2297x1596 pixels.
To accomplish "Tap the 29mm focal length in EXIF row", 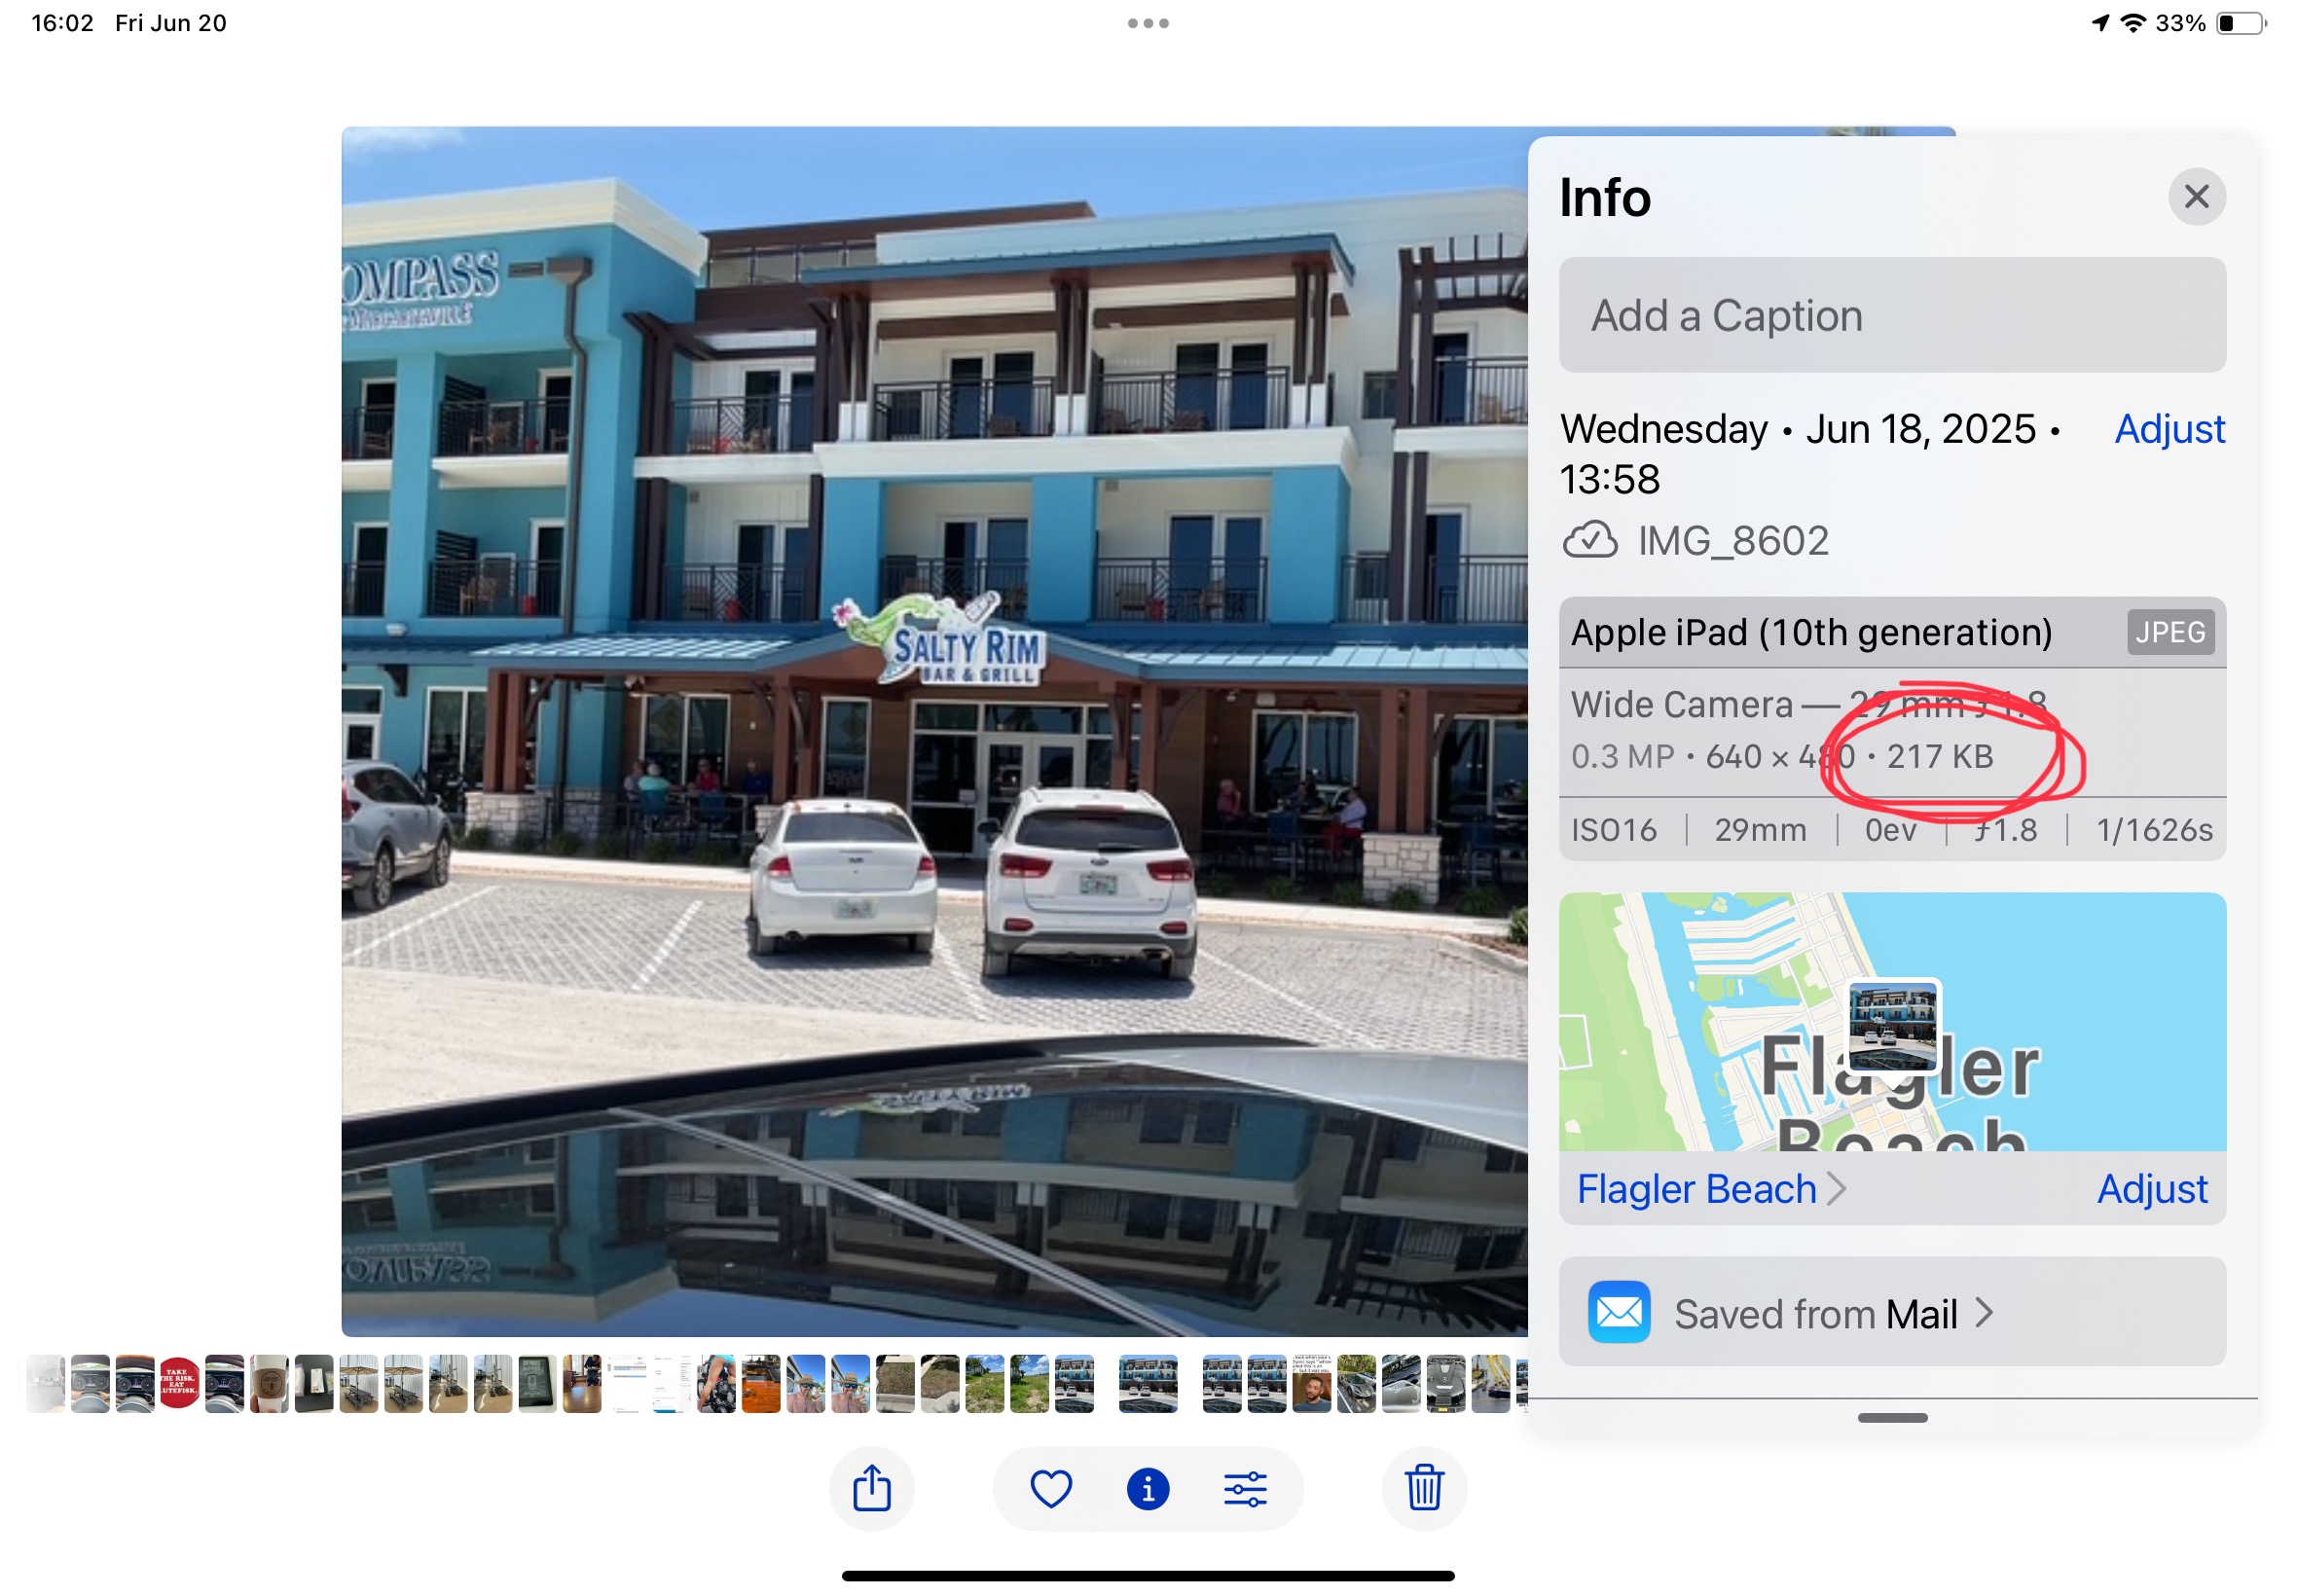I will click(1760, 830).
